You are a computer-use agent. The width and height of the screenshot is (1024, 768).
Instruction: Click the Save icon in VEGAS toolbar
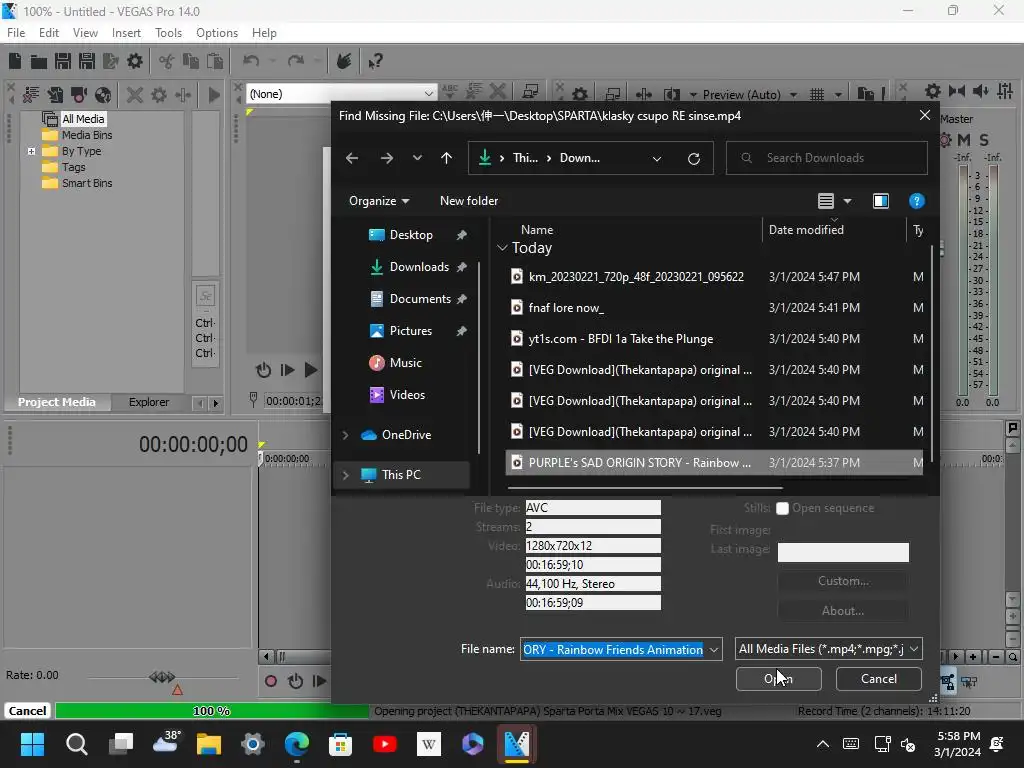tap(63, 61)
